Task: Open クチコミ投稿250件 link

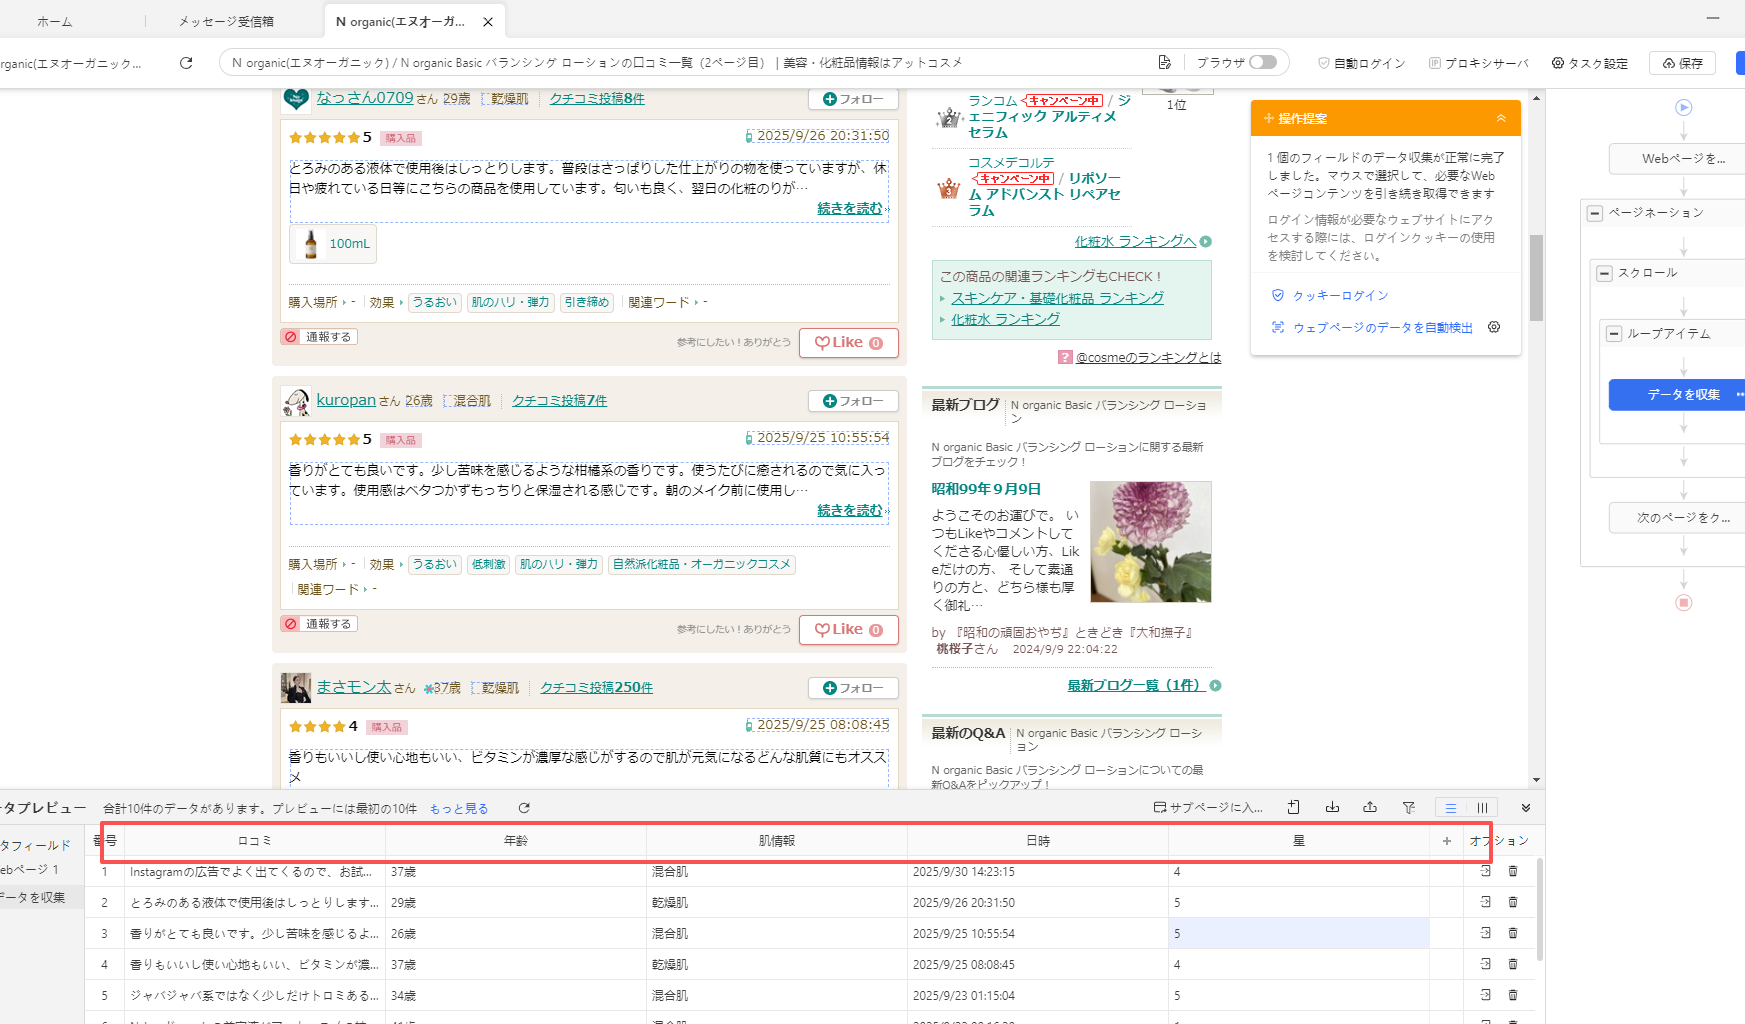Action: click(597, 688)
